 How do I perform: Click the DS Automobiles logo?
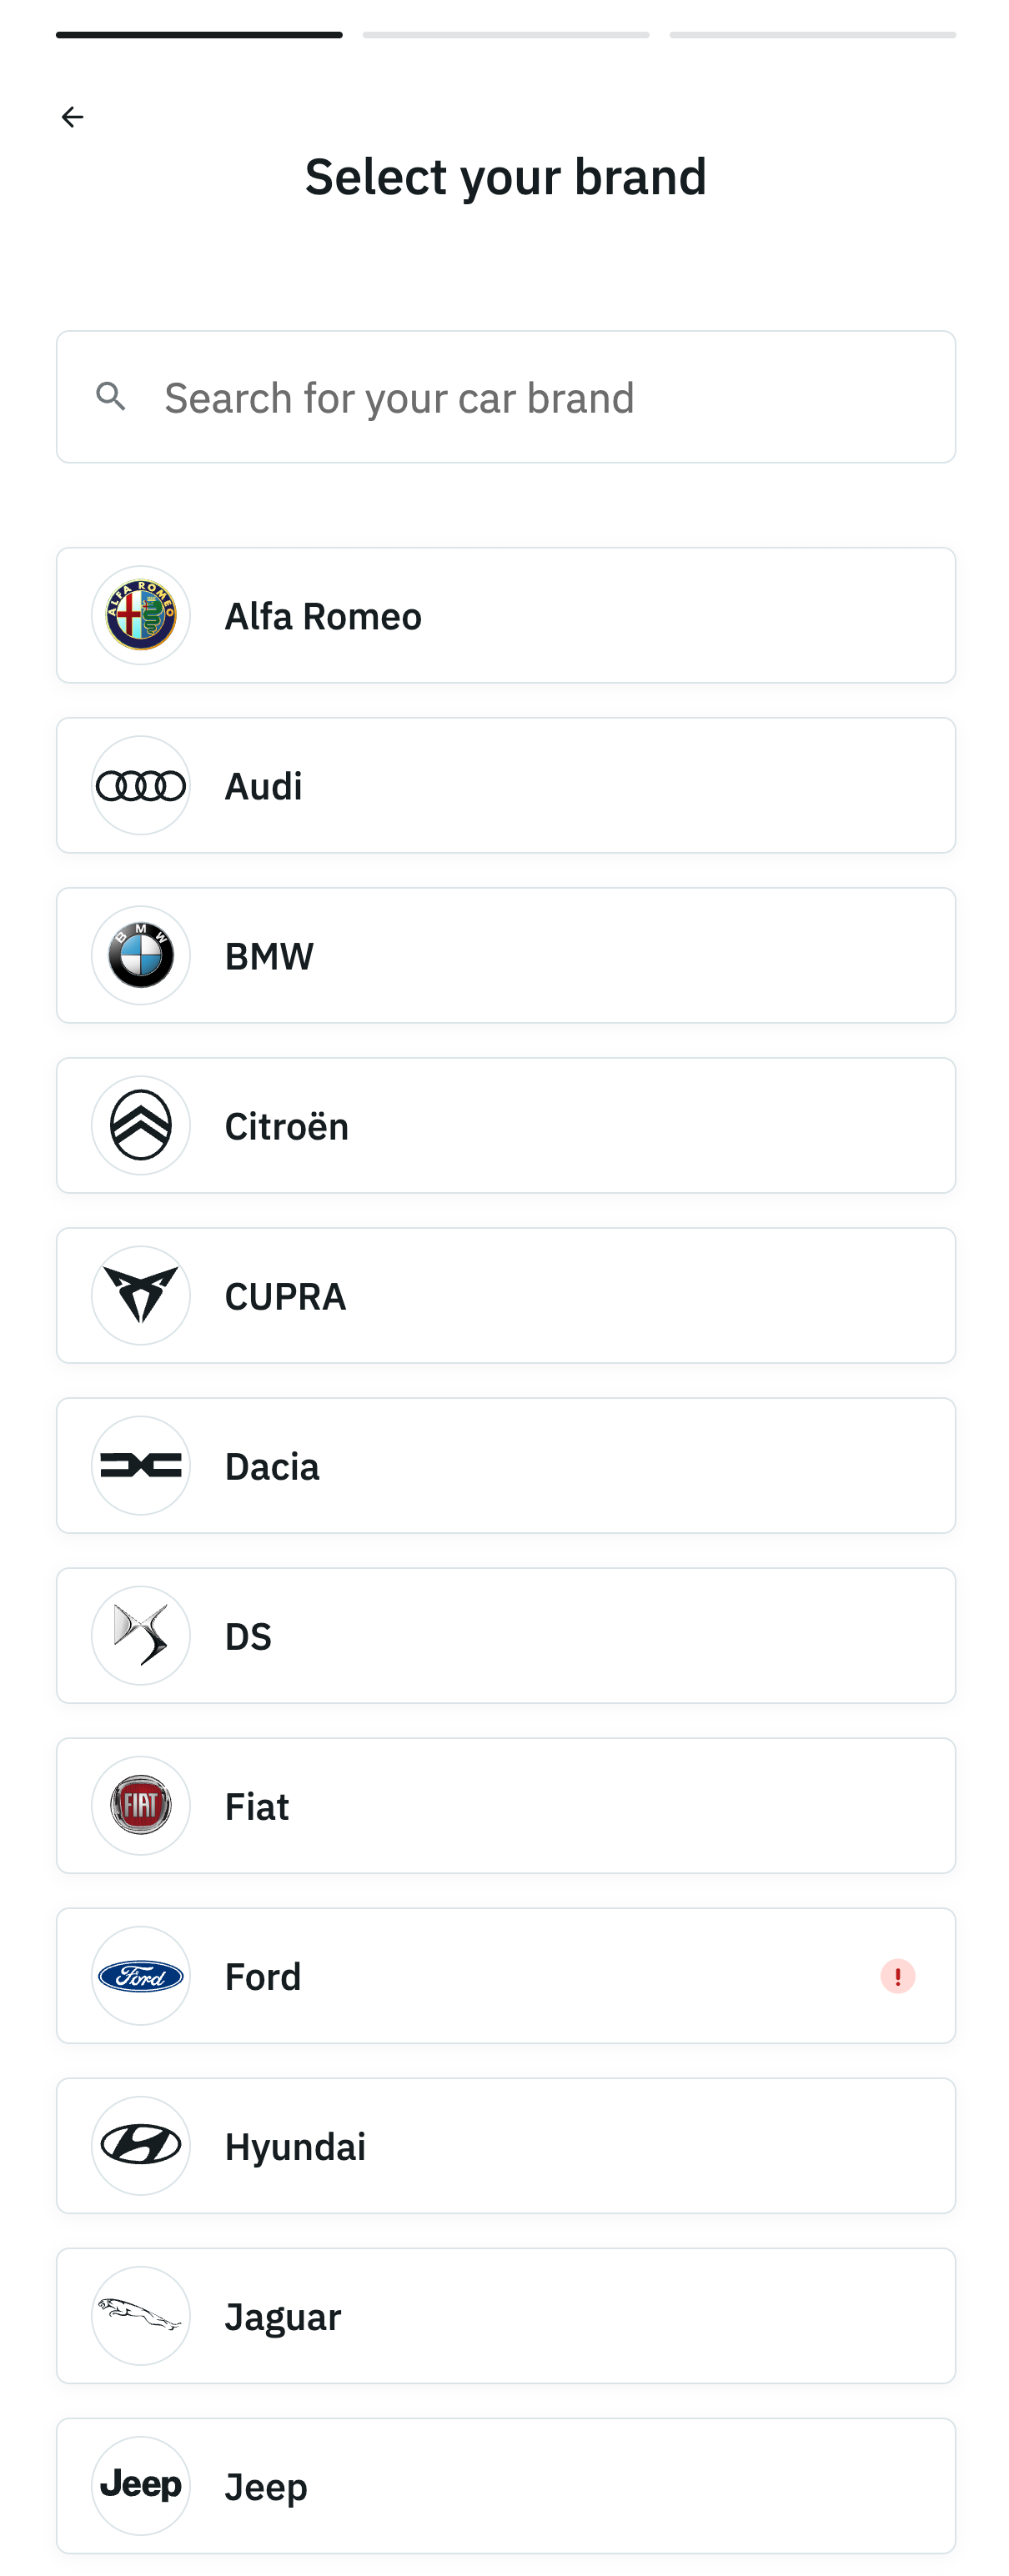pos(140,1636)
